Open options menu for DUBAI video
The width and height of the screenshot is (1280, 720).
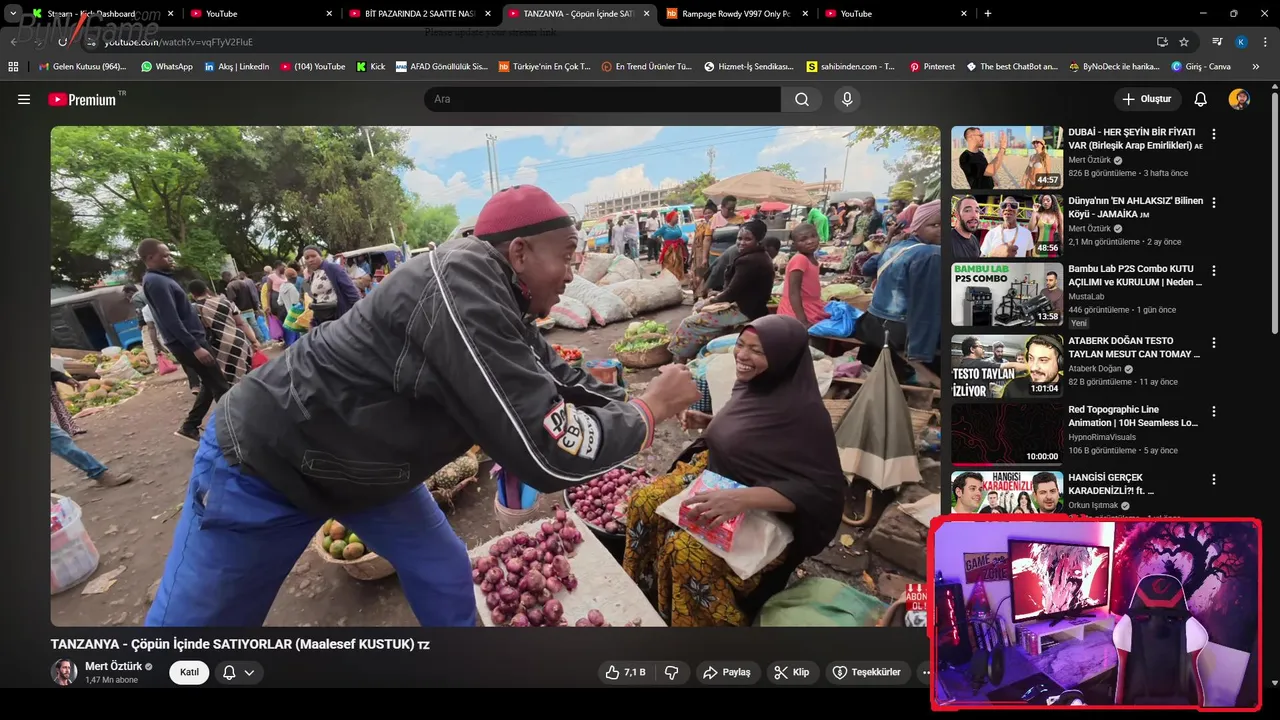(x=1214, y=134)
